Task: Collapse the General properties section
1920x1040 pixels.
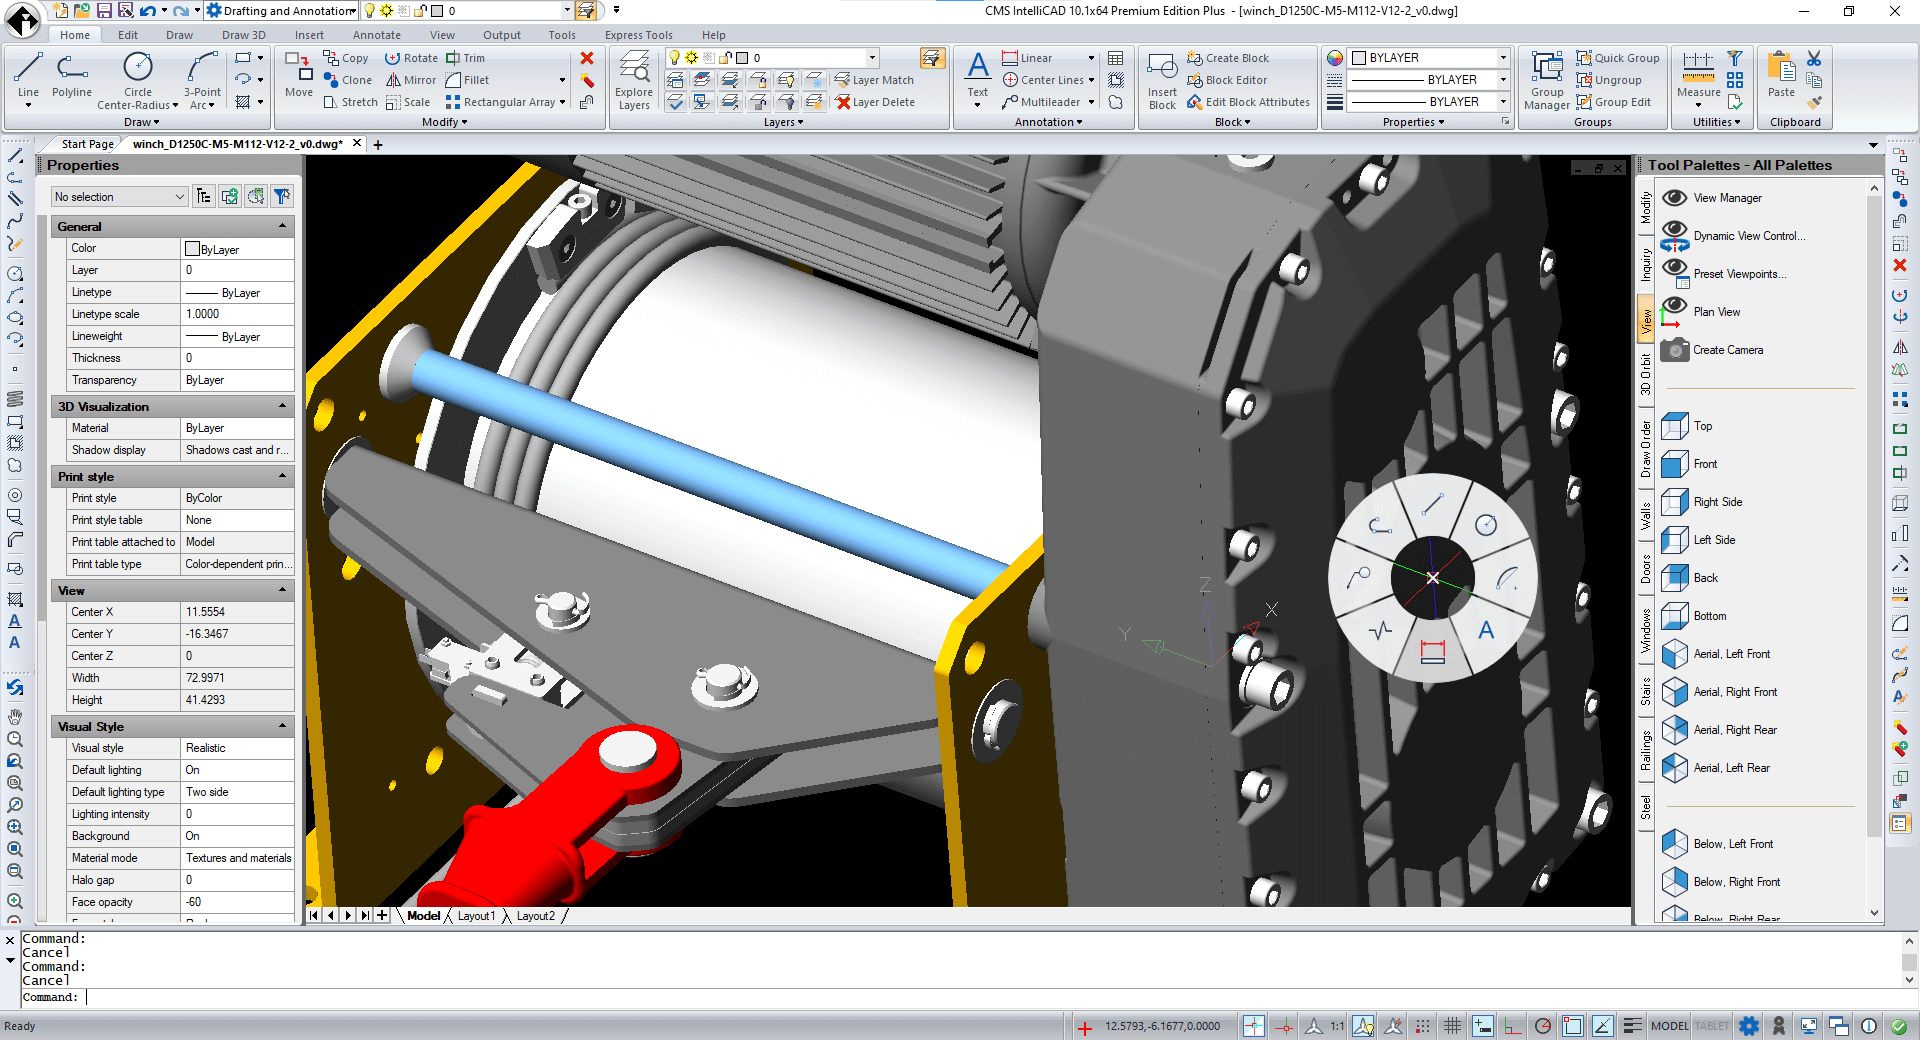Action: click(282, 227)
